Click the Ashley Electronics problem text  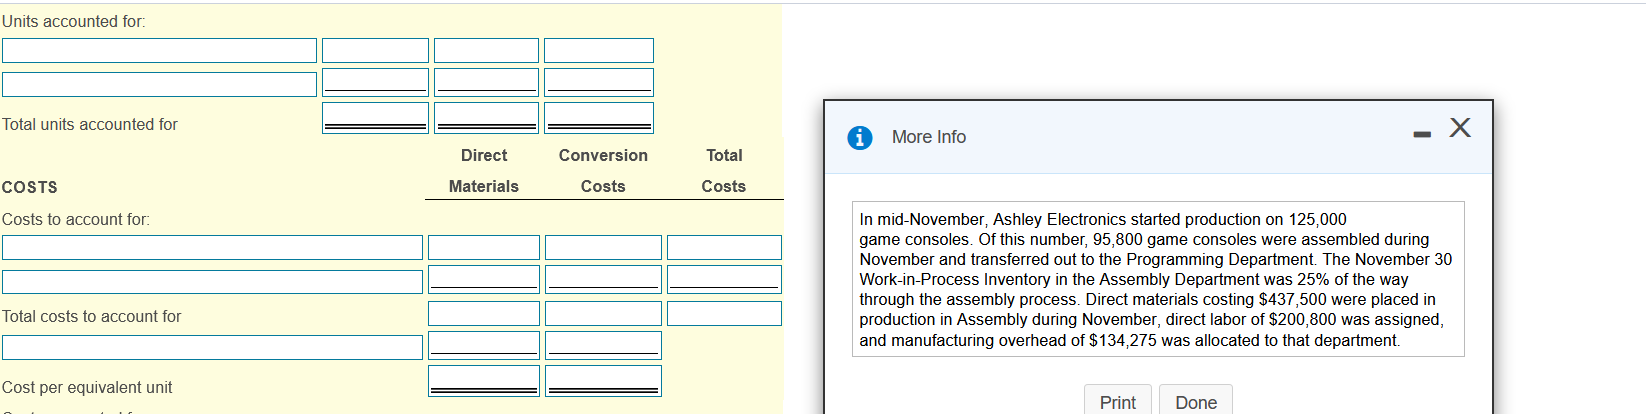pyautogui.click(x=1157, y=279)
